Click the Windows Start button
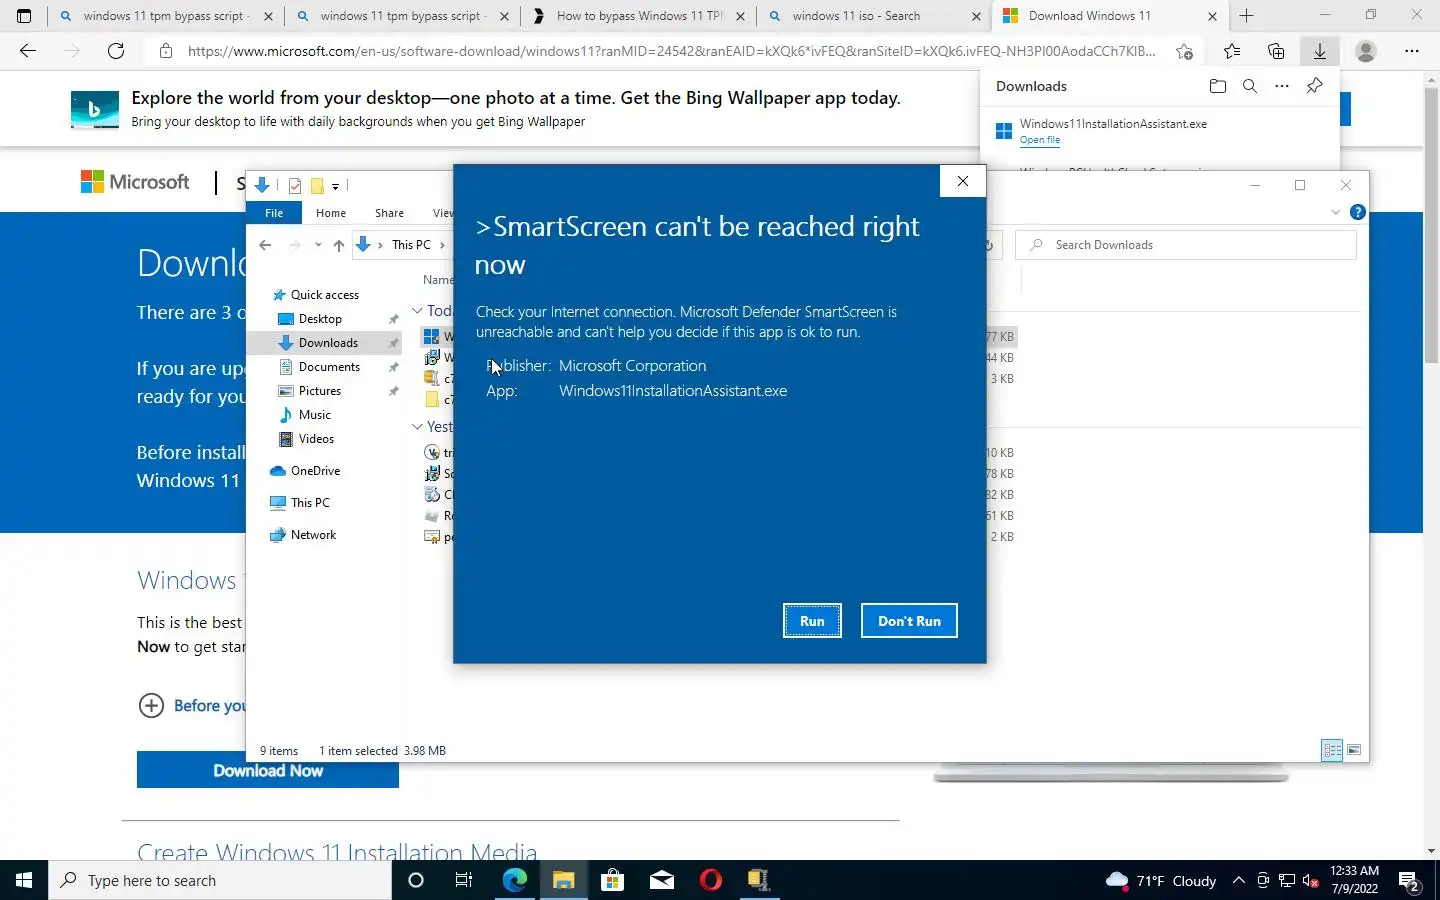 pyautogui.click(x=24, y=880)
